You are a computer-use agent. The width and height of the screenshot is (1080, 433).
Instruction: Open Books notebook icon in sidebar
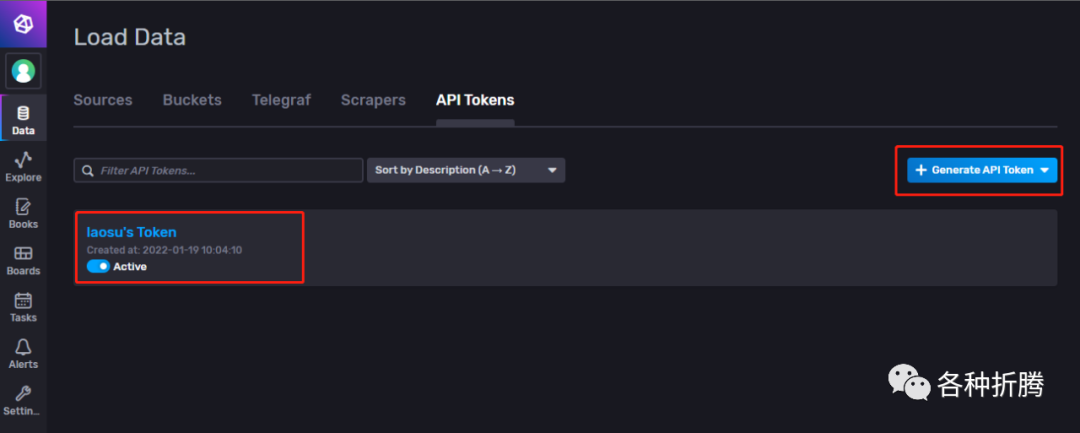23,213
